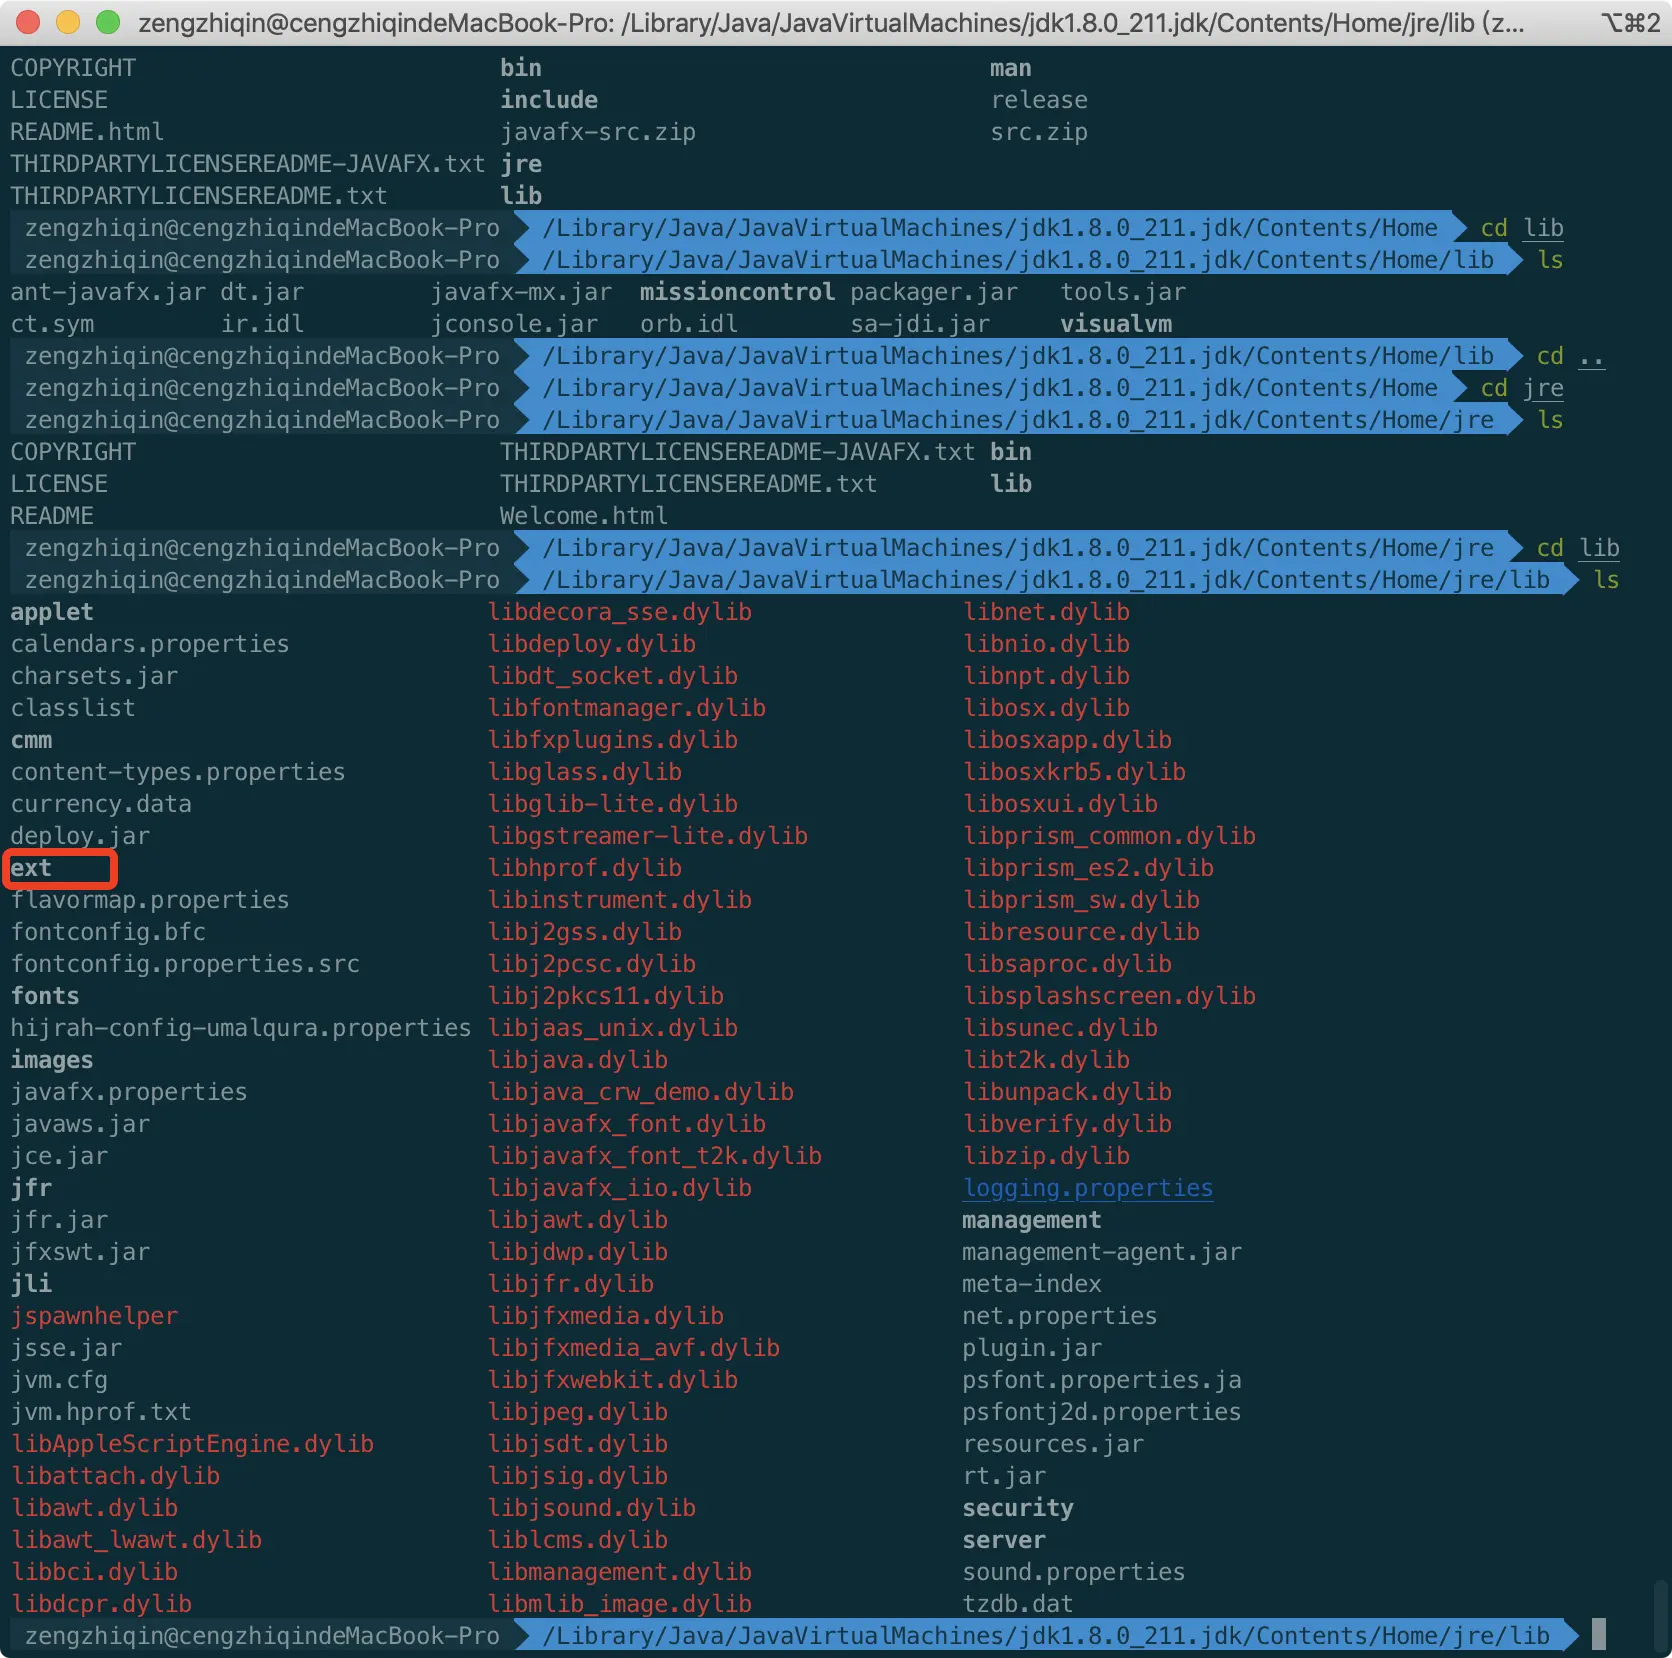Click the logging.properties underlined link

tap(1087, 1188)
